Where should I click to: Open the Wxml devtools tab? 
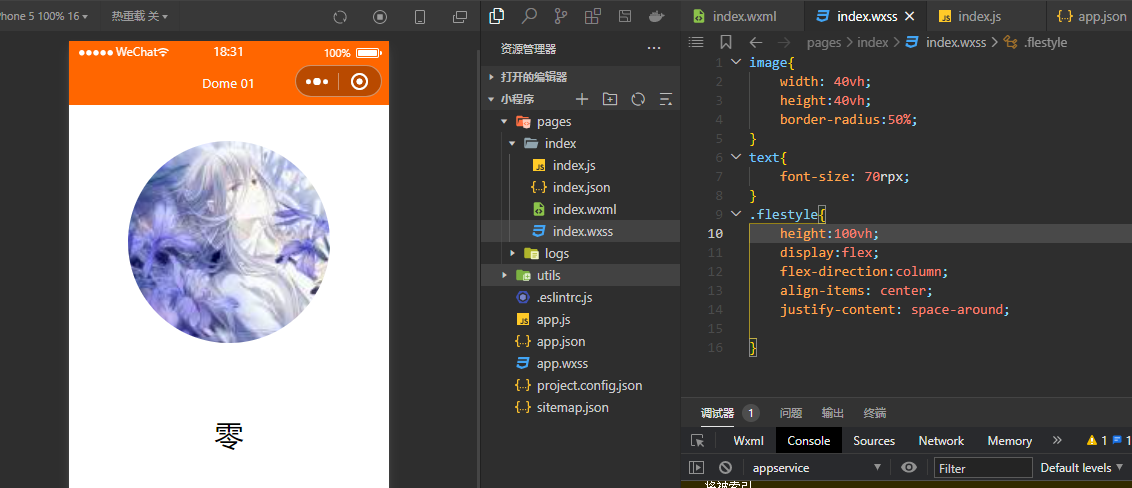[749, 440]
